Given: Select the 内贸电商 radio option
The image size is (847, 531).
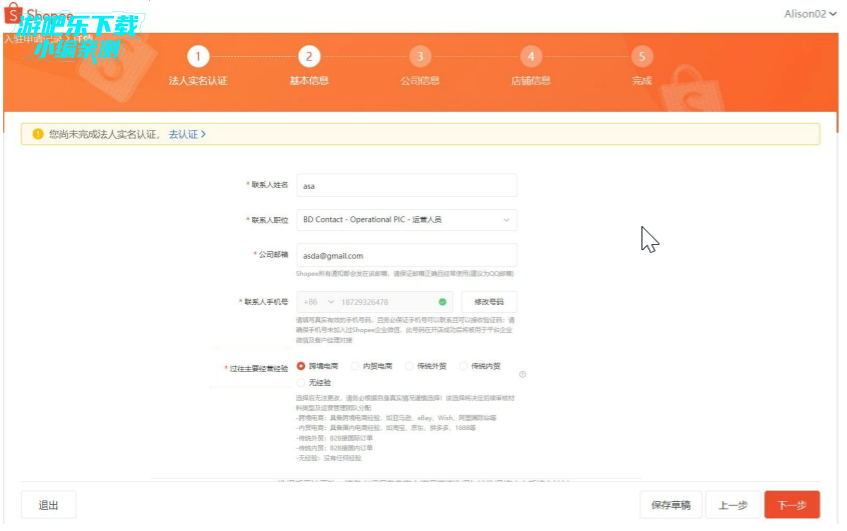Looking at the screenshot, I should click(355, 366).
